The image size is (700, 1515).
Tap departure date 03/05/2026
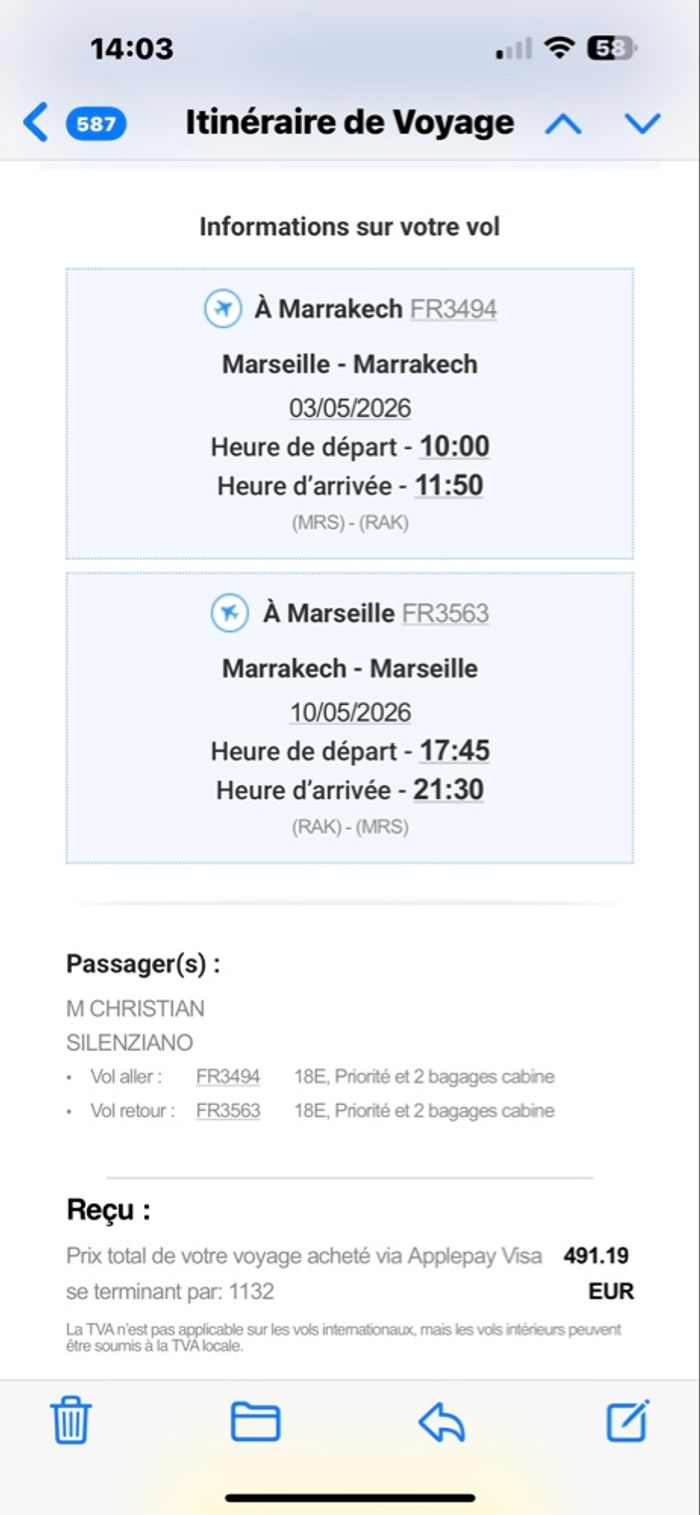[350, 408]
